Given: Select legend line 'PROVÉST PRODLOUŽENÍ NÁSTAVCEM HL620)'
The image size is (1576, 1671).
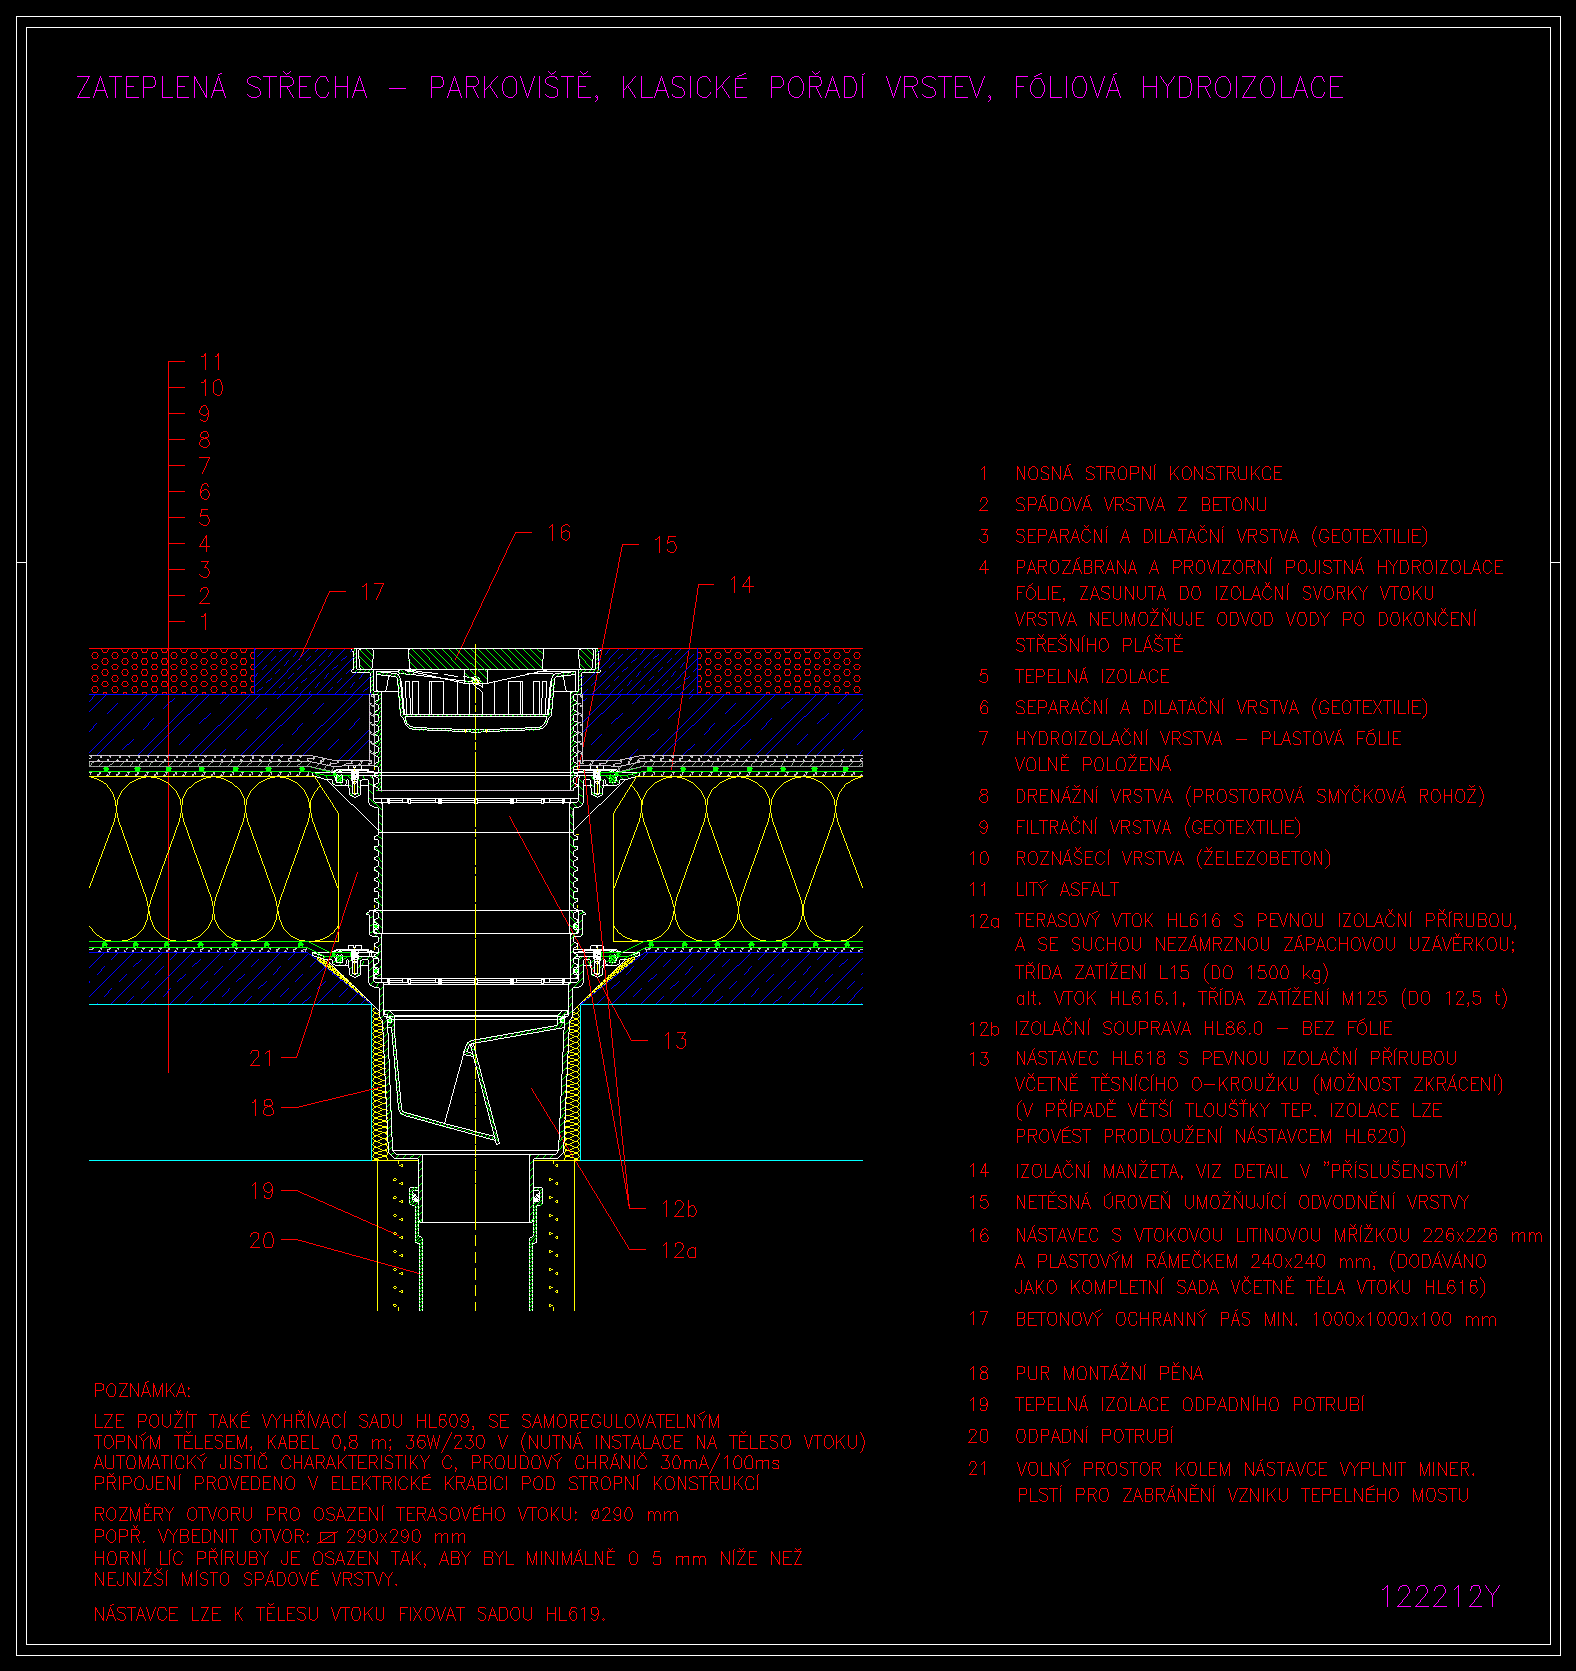Looking at the screenshot, I should click(x=1211, y=1136).
